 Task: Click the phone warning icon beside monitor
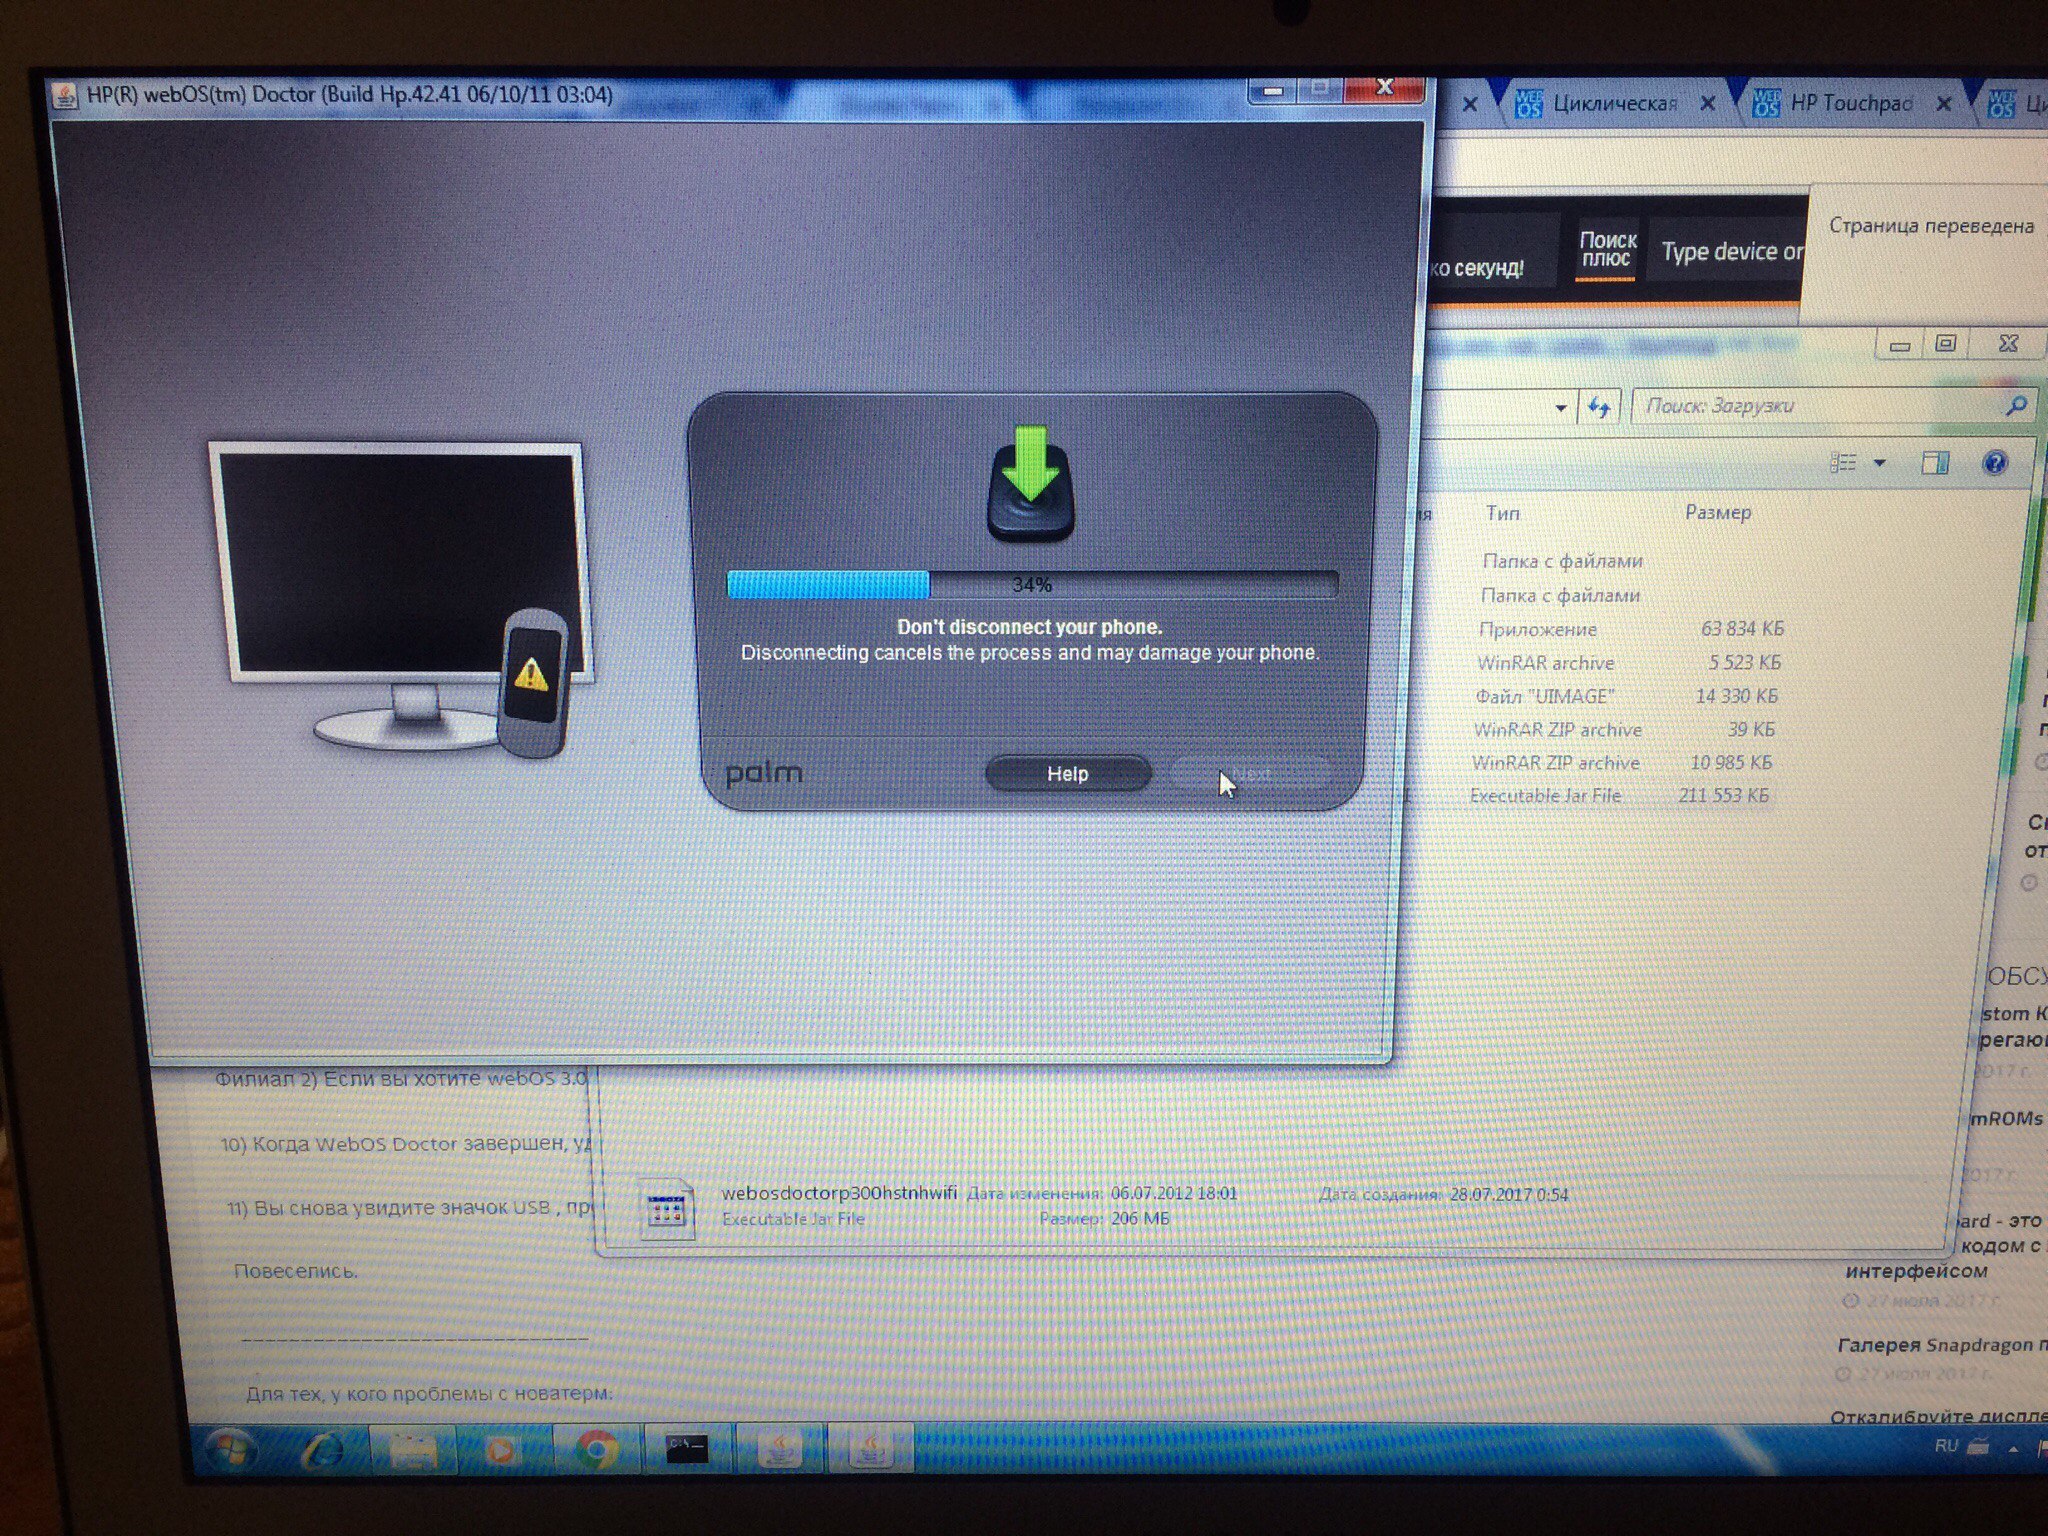[531, 676]
